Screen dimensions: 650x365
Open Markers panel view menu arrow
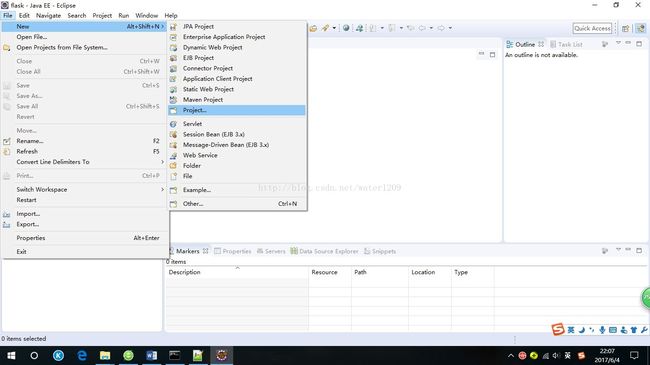click(618, 250)
